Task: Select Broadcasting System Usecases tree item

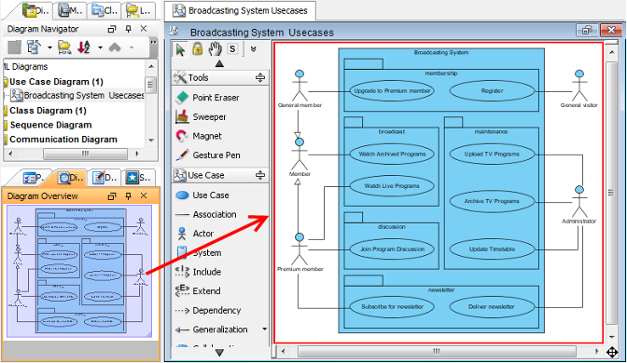Action: [77, 95]
